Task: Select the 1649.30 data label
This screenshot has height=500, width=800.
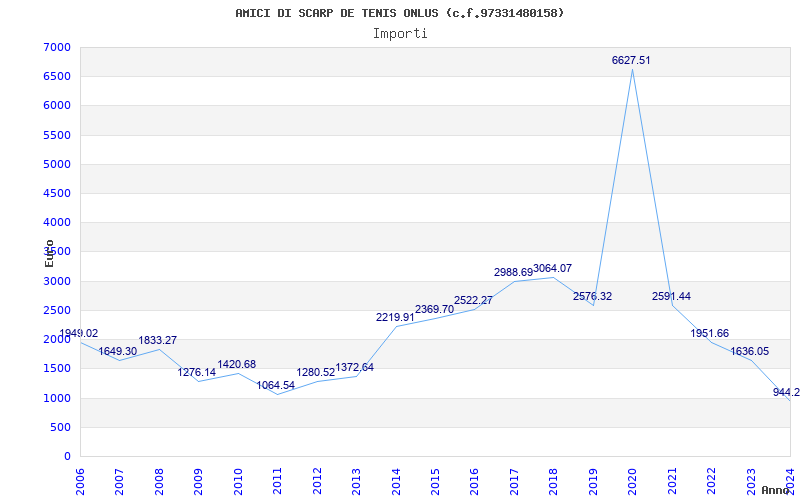Action: [x=118, y=352]
